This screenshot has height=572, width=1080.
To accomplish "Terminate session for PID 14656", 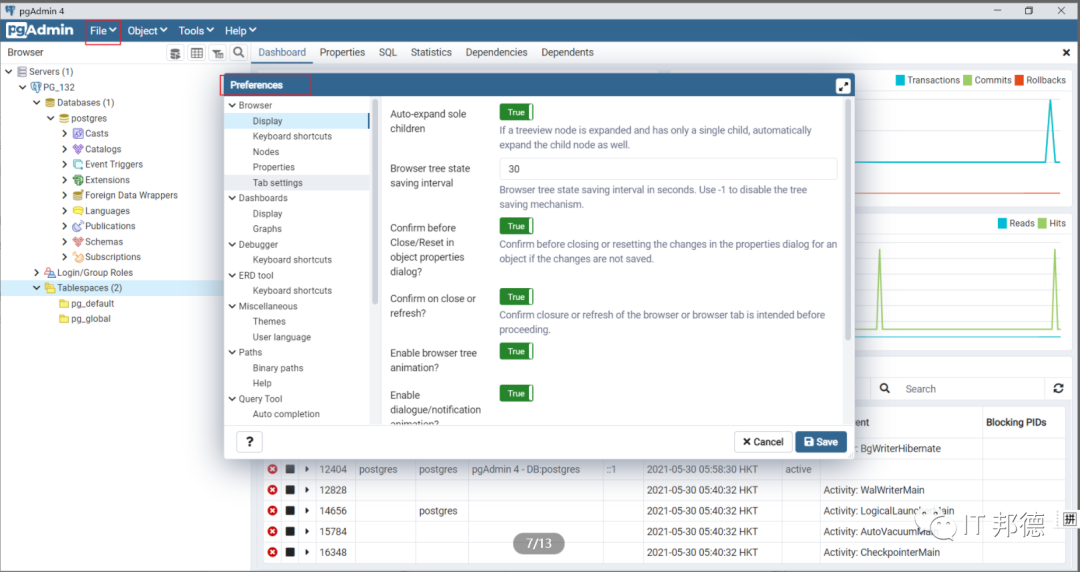I will (x=273, y=511).
